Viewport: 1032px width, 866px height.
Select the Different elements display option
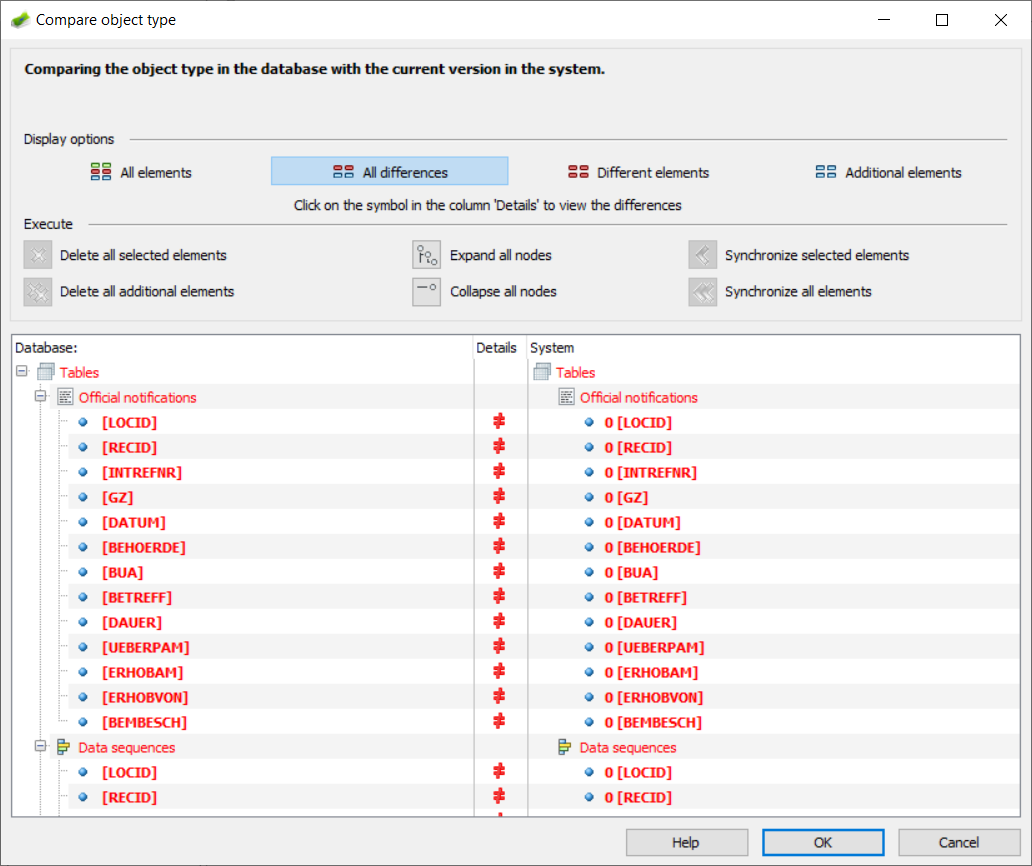tap(638, 171)
